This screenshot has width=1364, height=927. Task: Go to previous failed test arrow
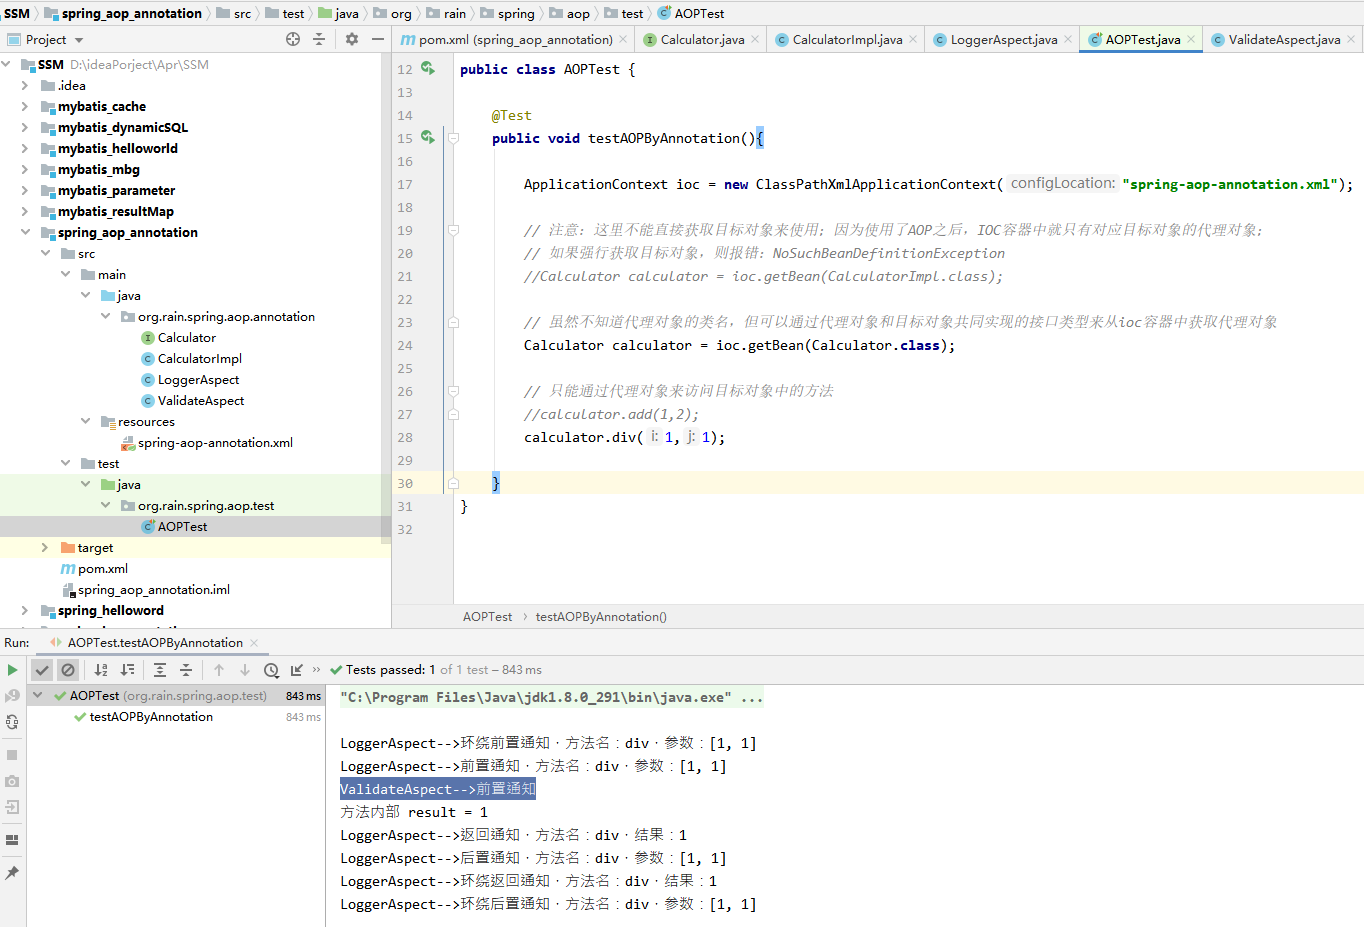[x=219, y=670]
